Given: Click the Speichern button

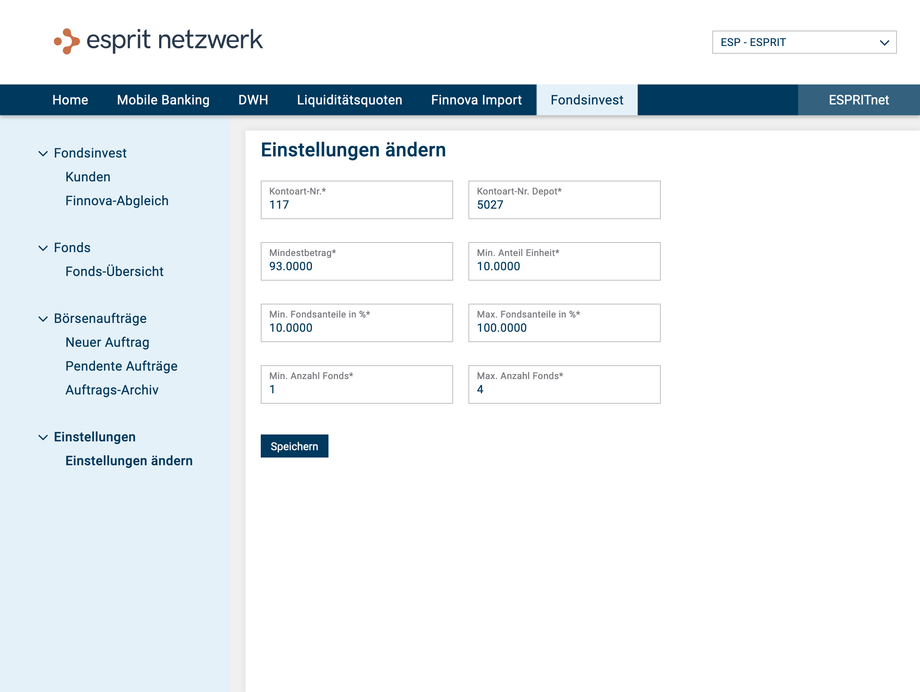Looking at the screenshot, I should (294, 446).
